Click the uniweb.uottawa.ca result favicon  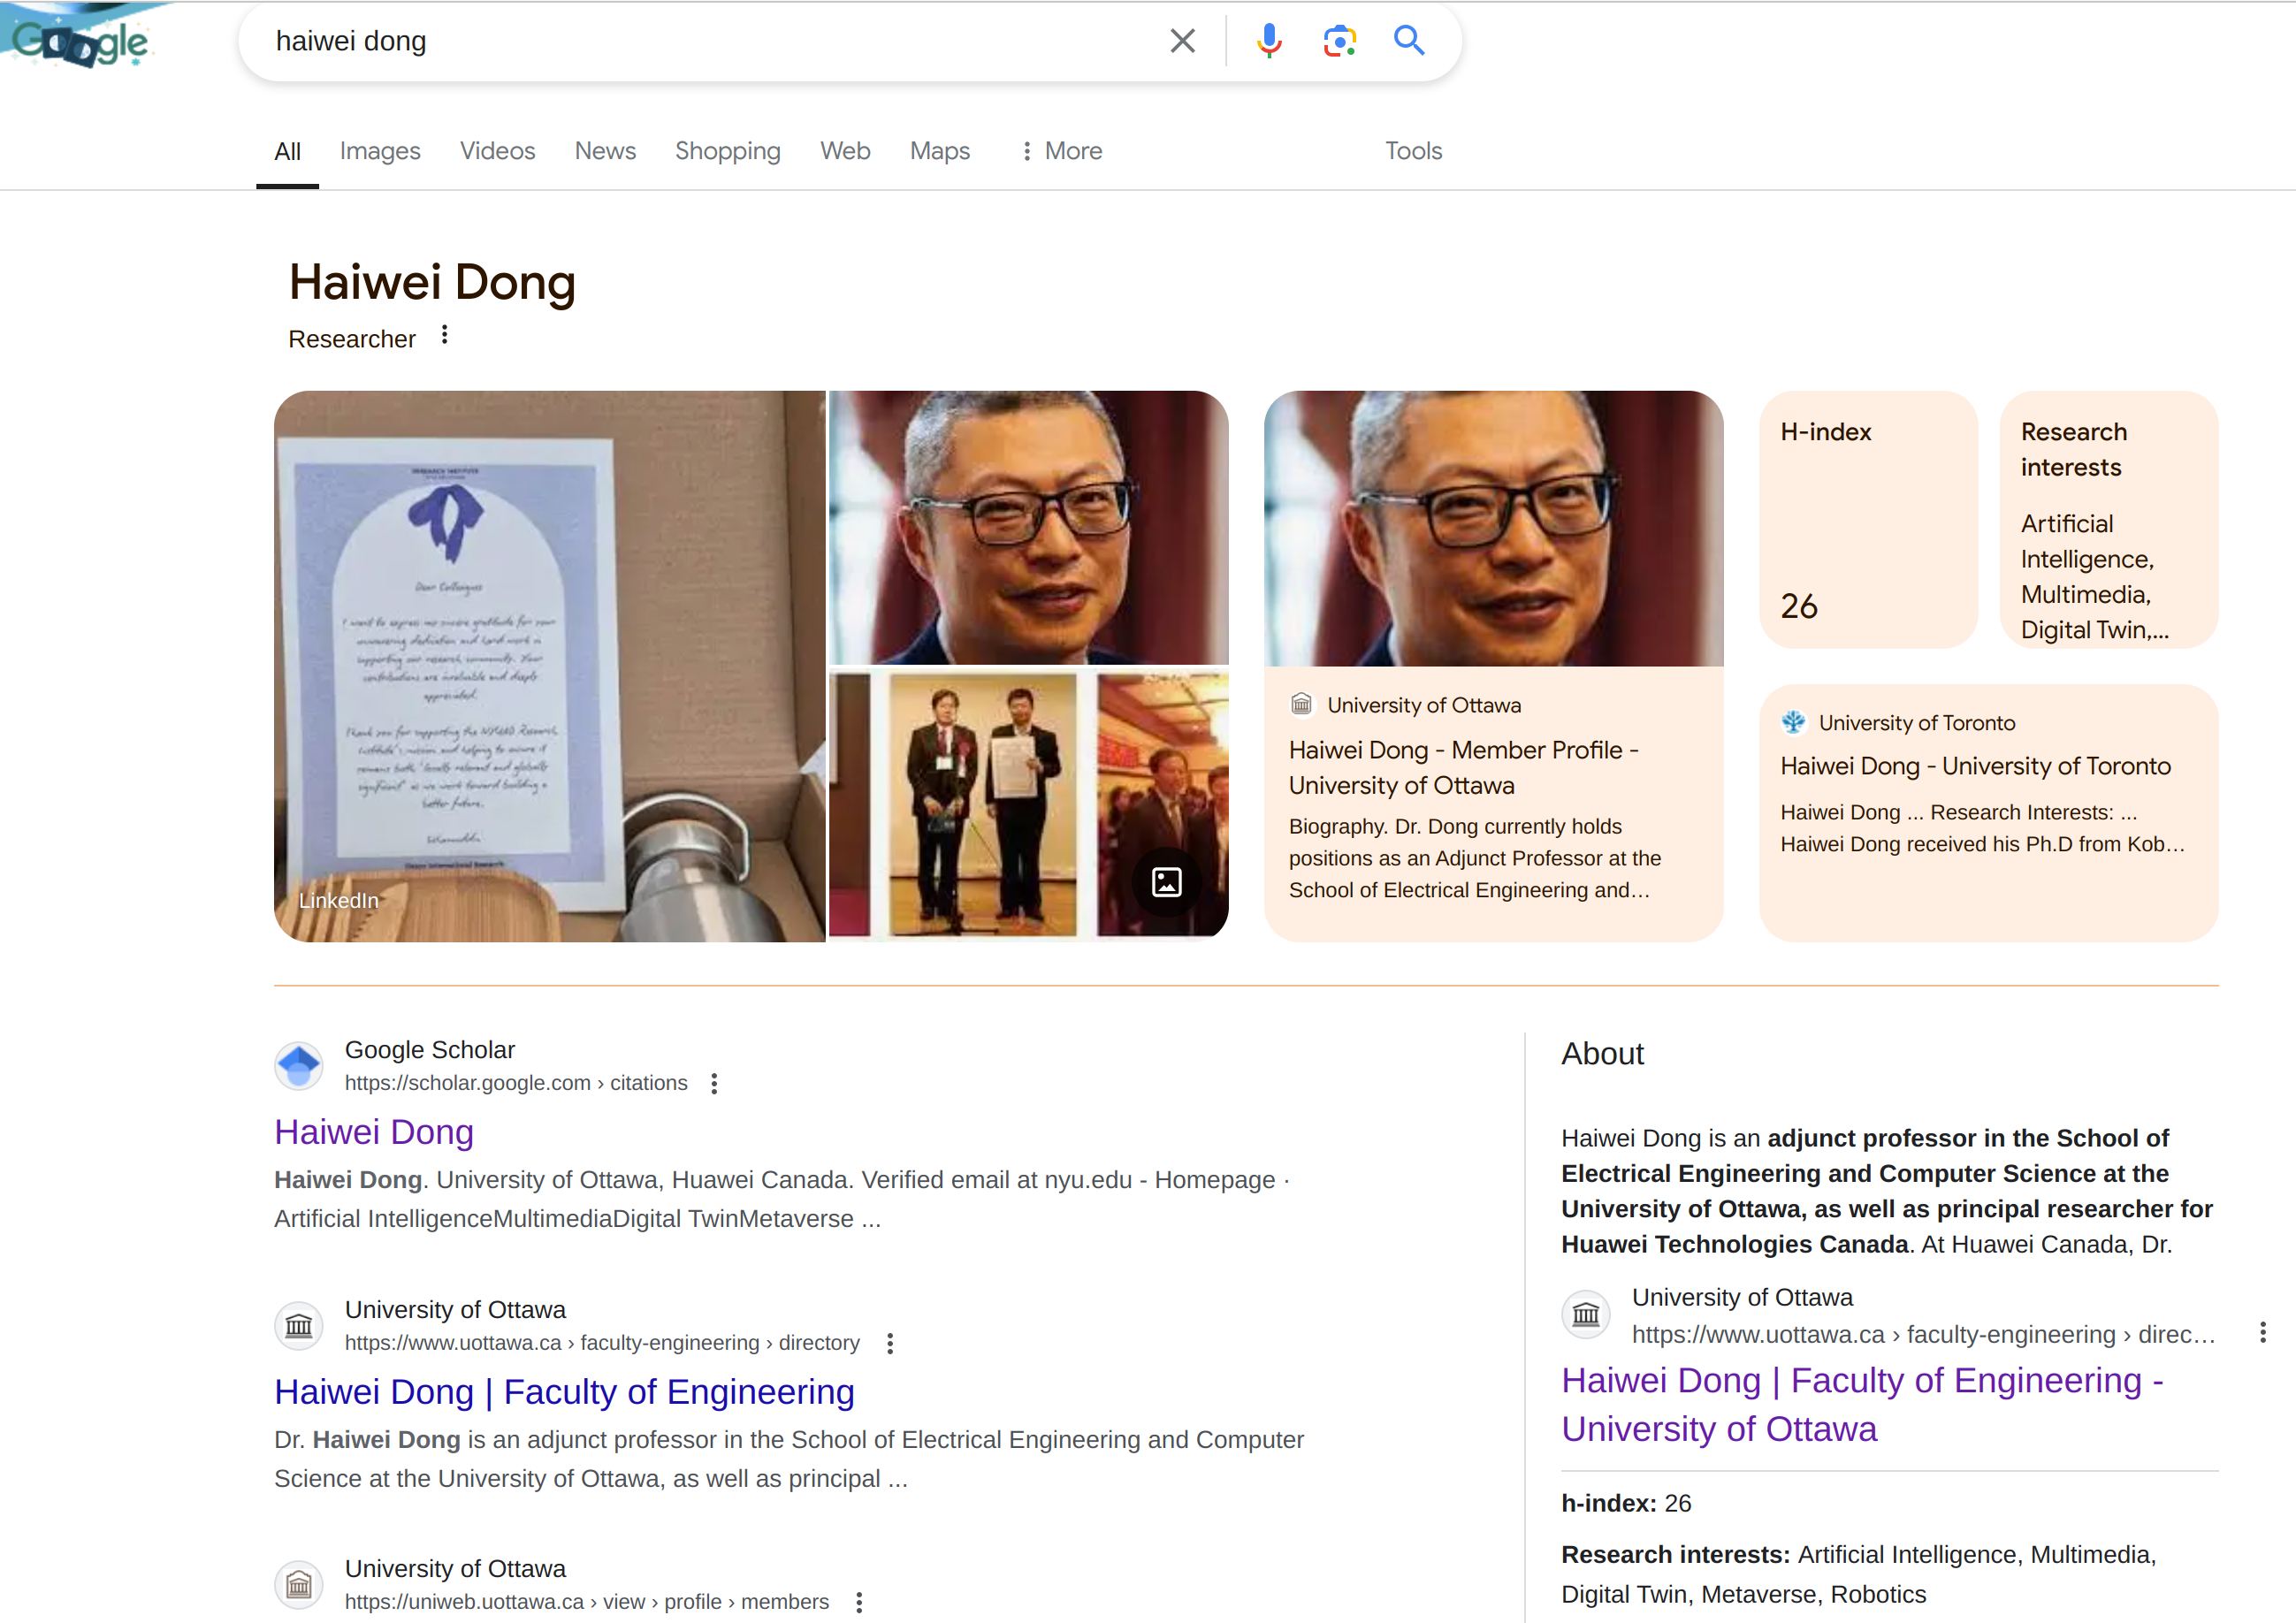298,1585
